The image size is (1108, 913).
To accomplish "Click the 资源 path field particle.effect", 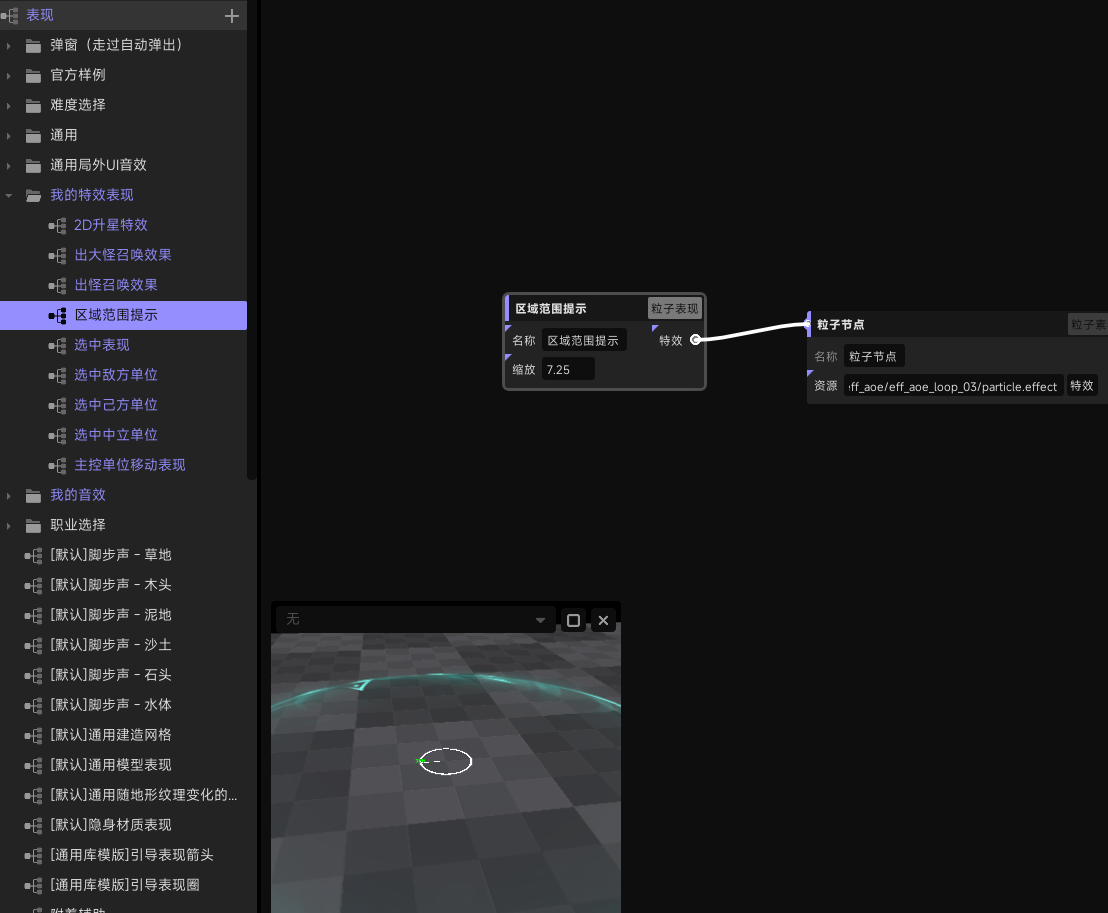I will (952, 387).
